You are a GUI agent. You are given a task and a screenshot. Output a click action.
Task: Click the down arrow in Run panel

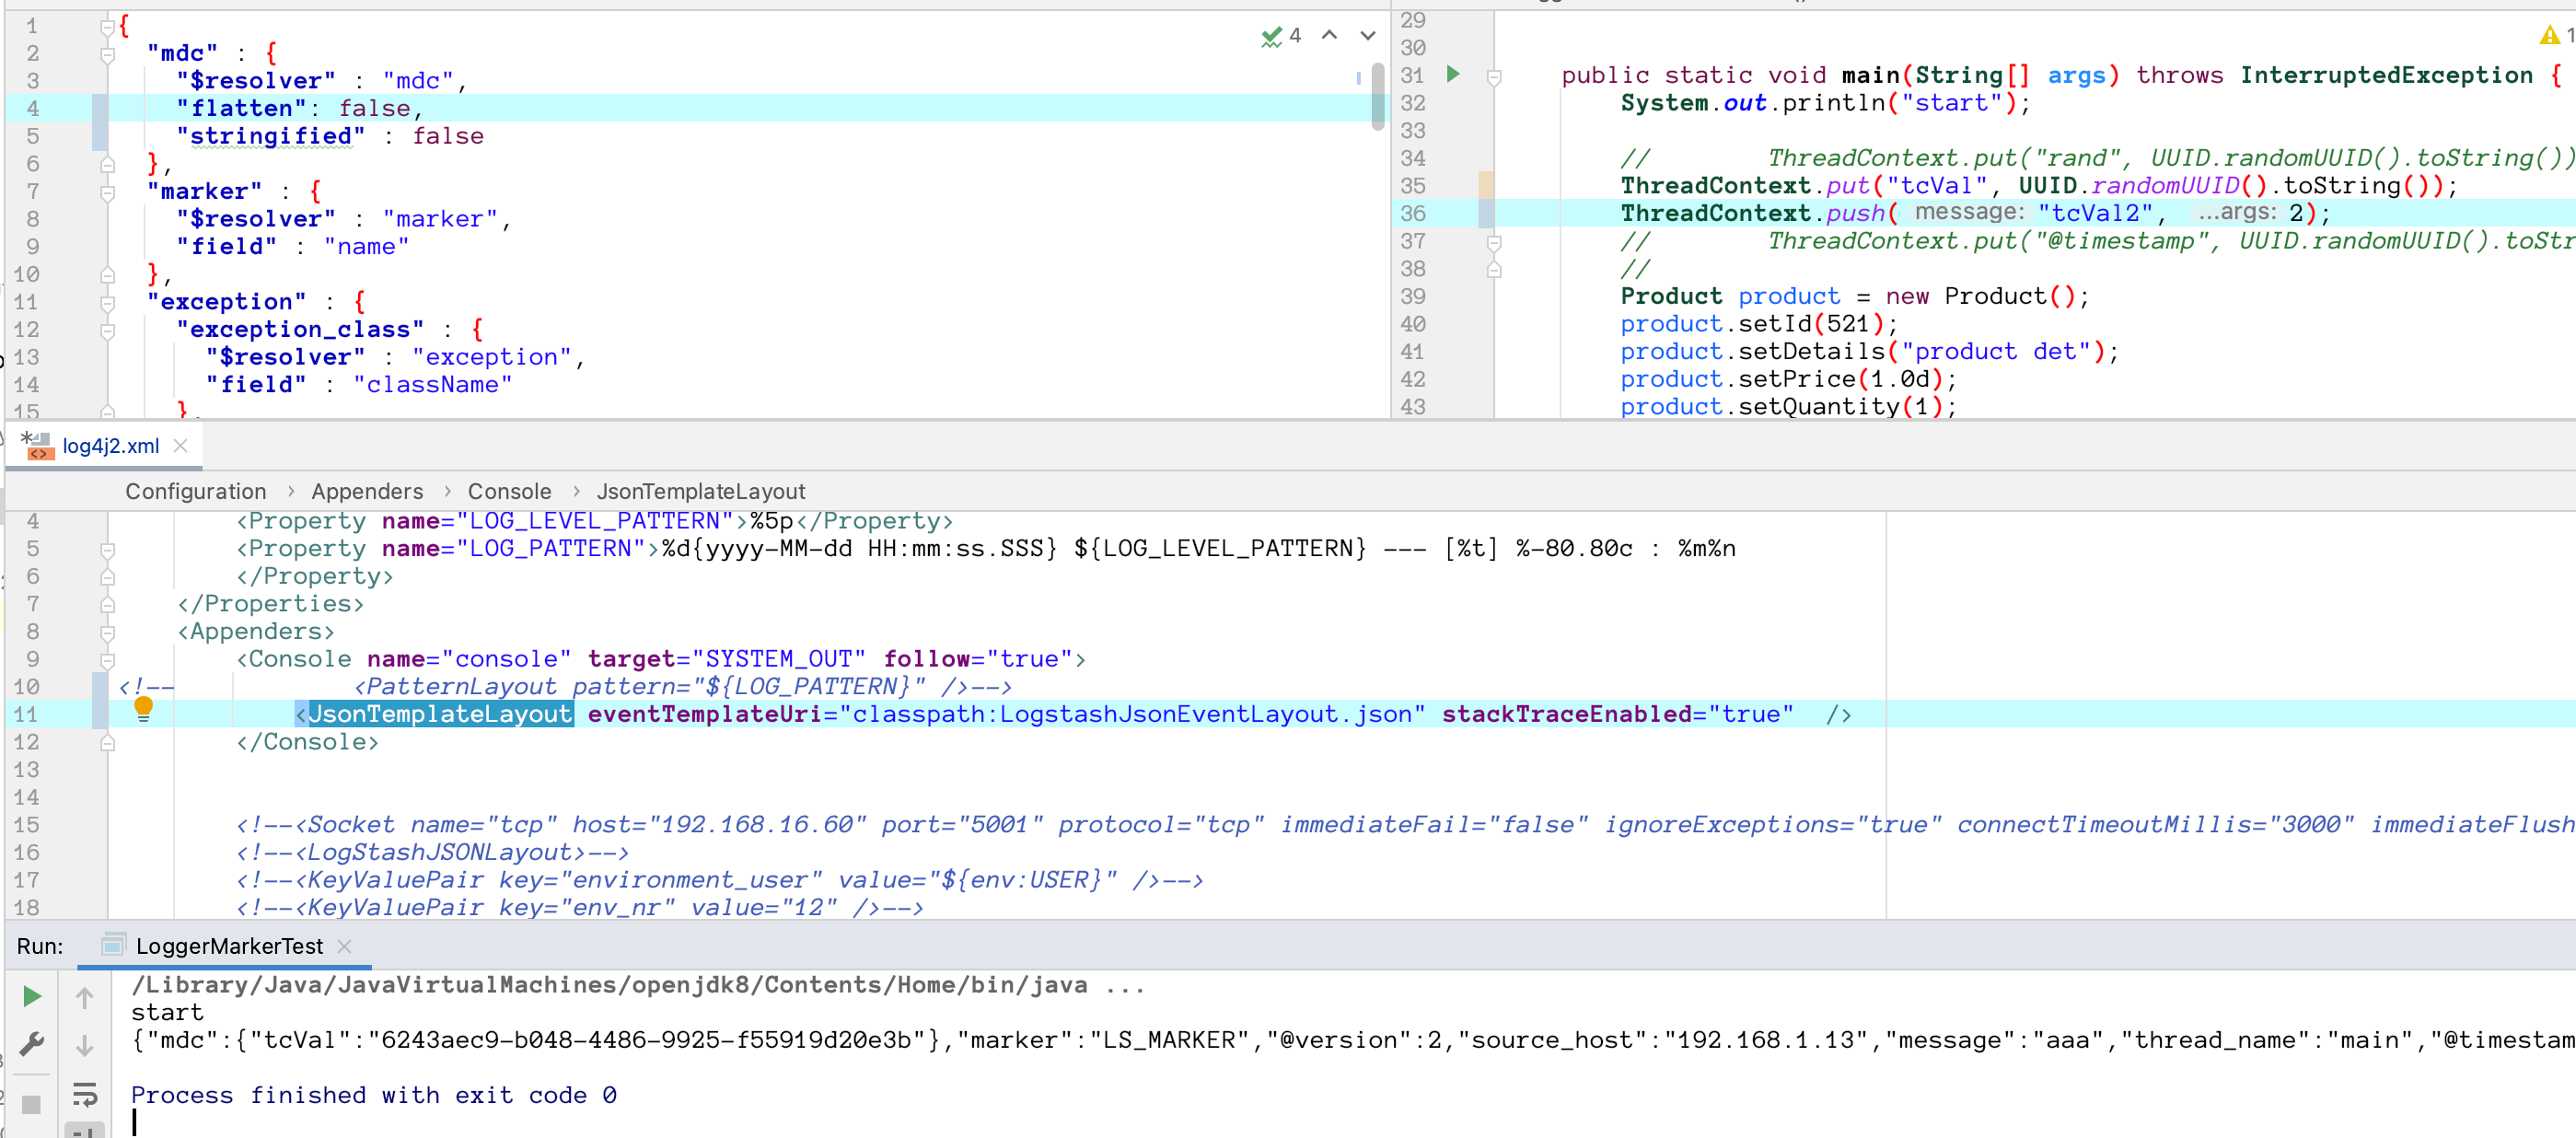(x=85, y=1045)
